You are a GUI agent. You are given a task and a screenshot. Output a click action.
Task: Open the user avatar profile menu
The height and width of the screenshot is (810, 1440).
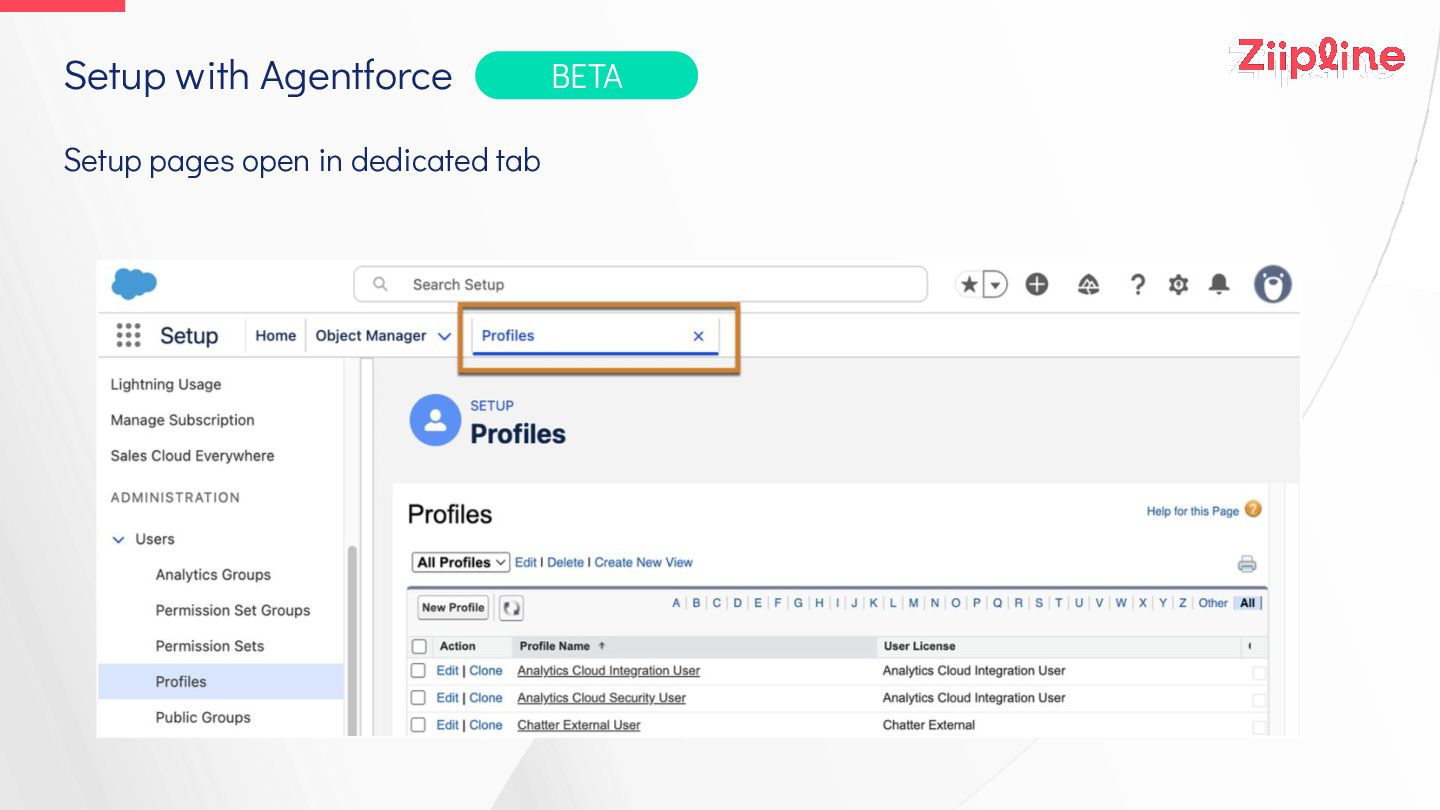1273,285
